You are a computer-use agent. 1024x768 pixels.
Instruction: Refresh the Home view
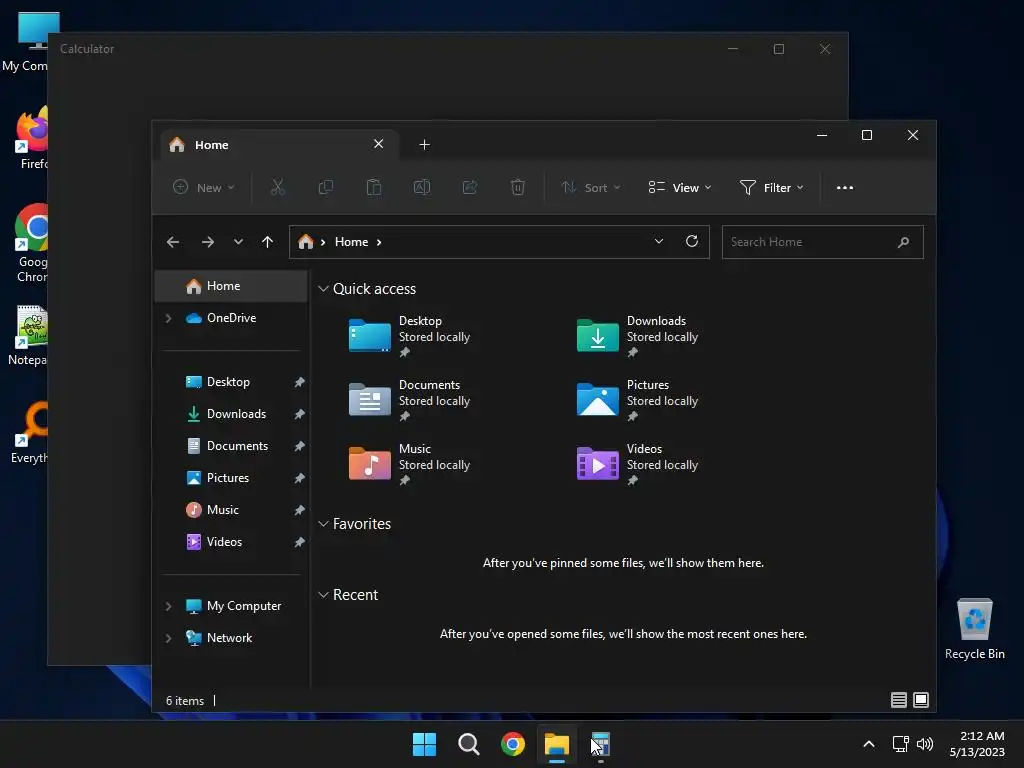692,242
